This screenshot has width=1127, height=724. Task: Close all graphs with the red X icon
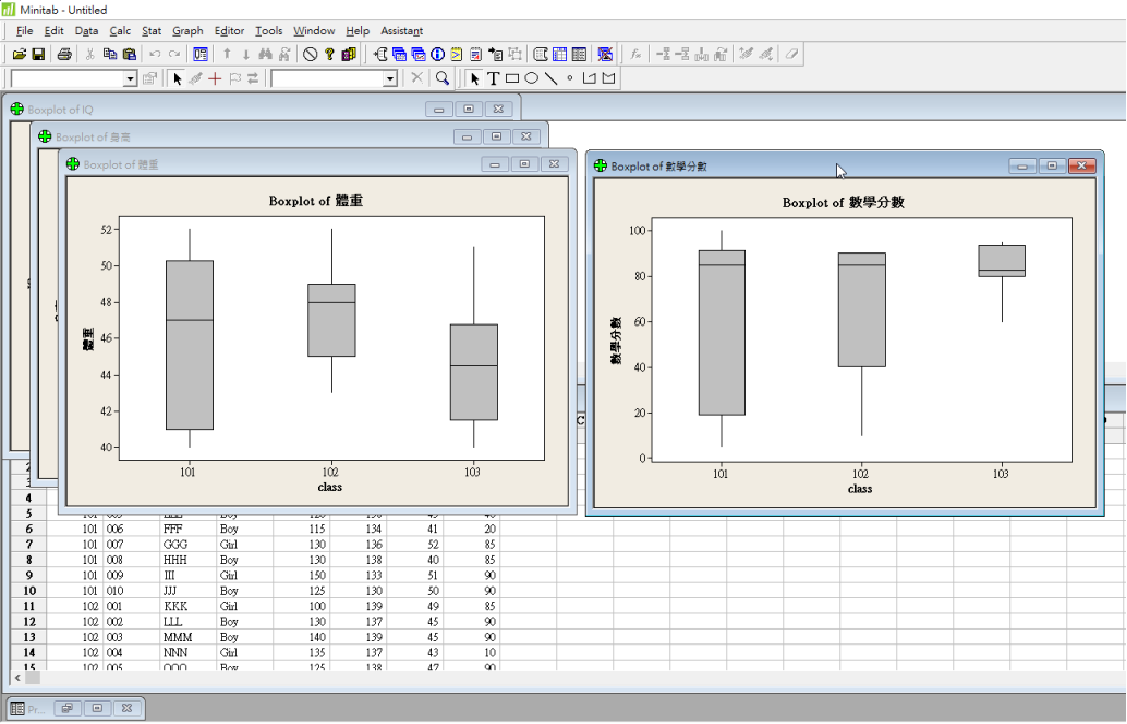605,54
